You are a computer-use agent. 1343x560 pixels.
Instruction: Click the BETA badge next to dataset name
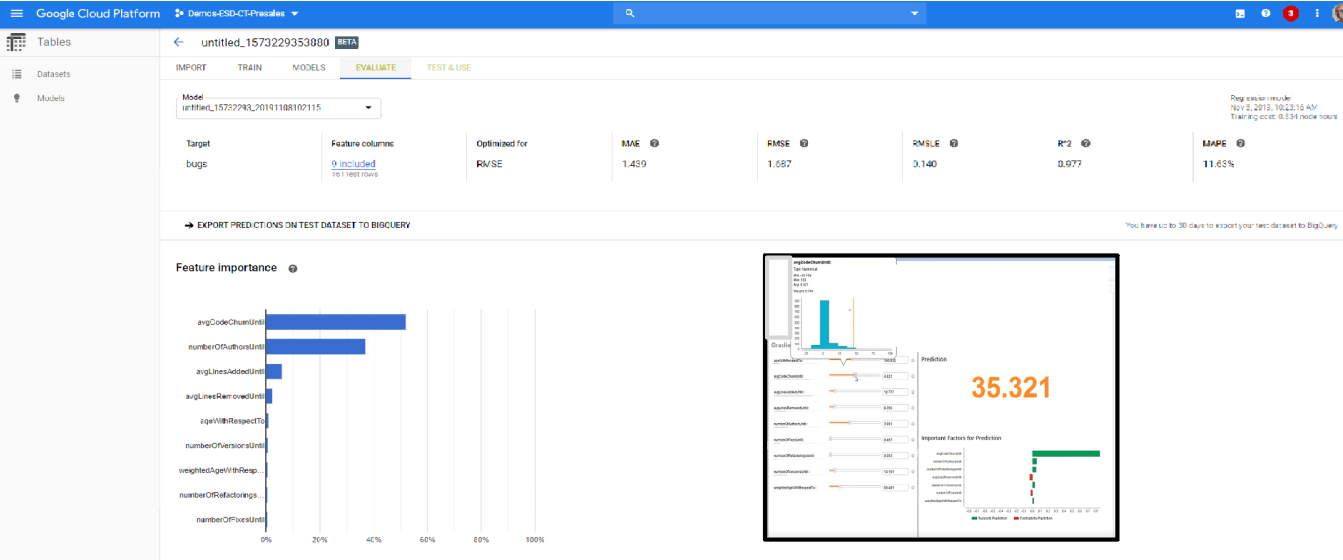(347, 42)
